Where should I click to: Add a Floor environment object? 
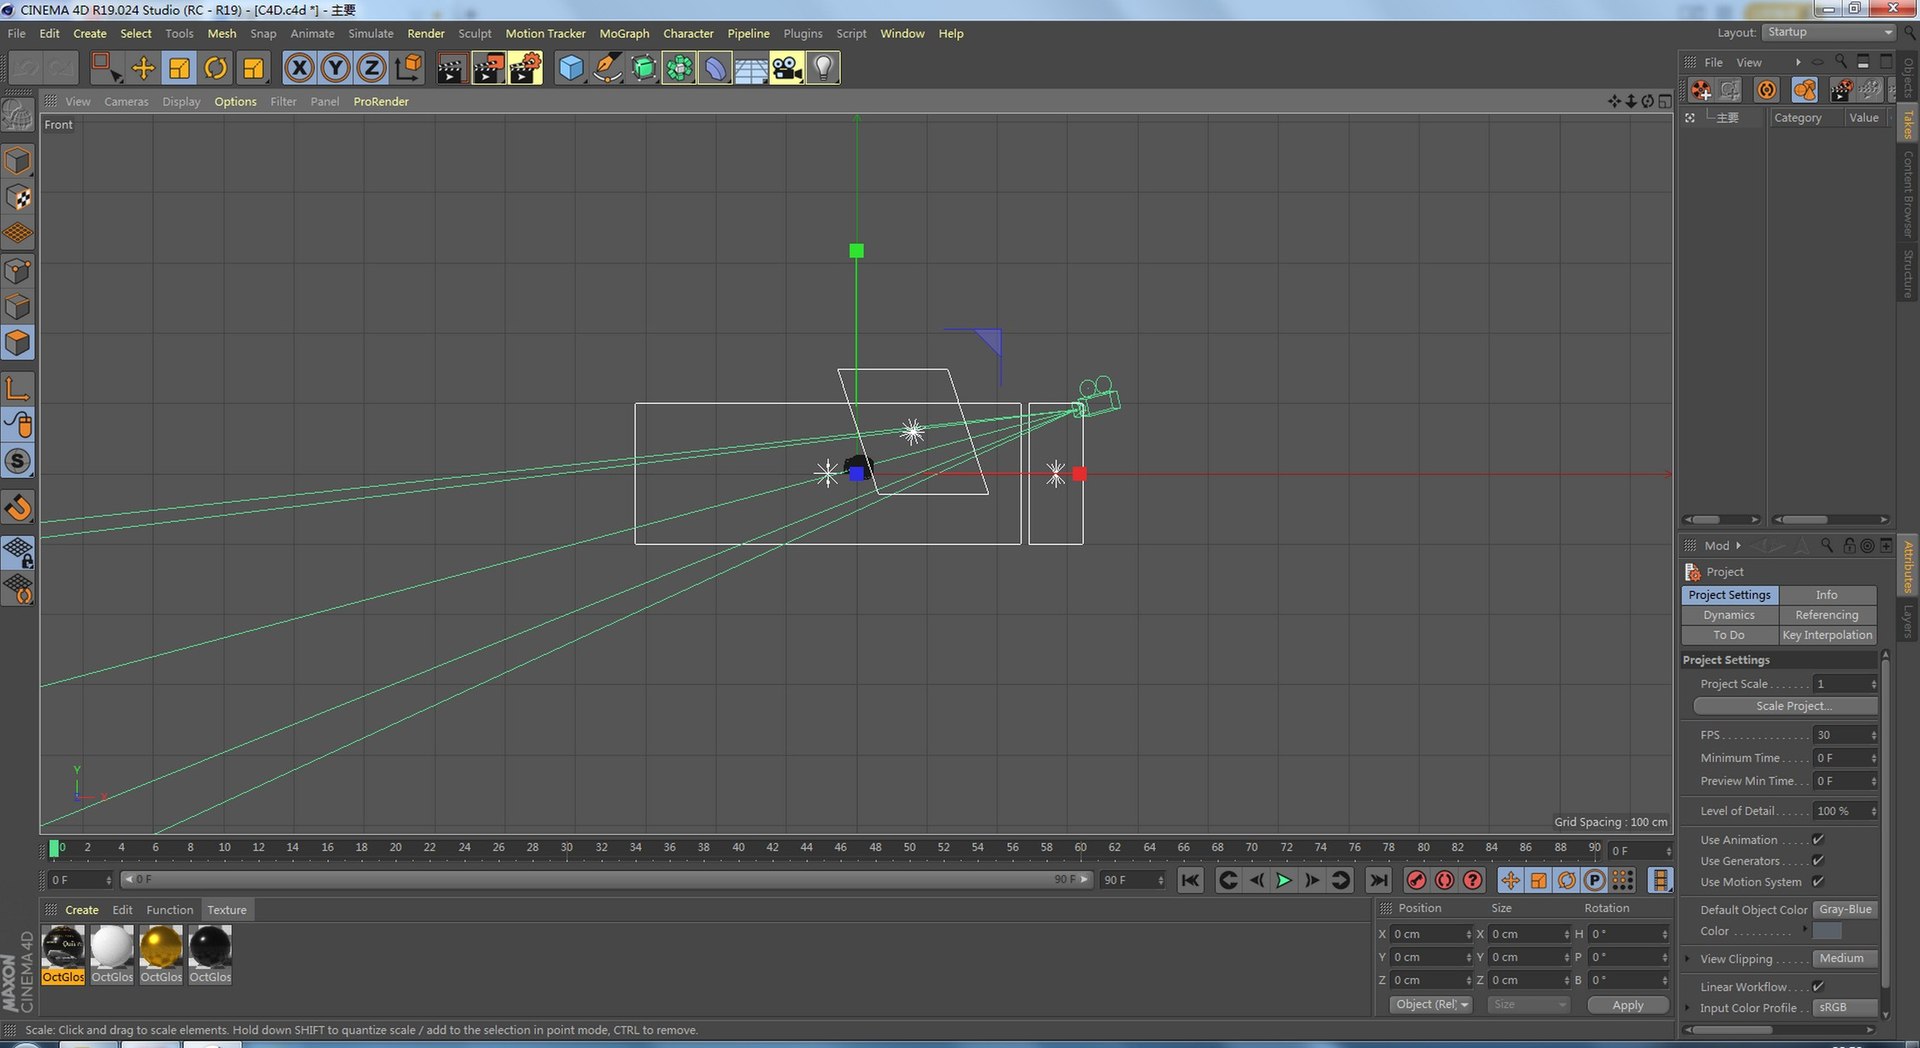click(751, 68)
